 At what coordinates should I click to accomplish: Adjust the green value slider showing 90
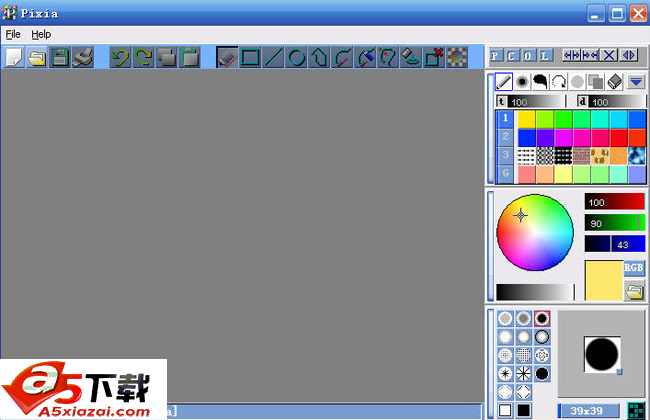click(x=615, y=223)
